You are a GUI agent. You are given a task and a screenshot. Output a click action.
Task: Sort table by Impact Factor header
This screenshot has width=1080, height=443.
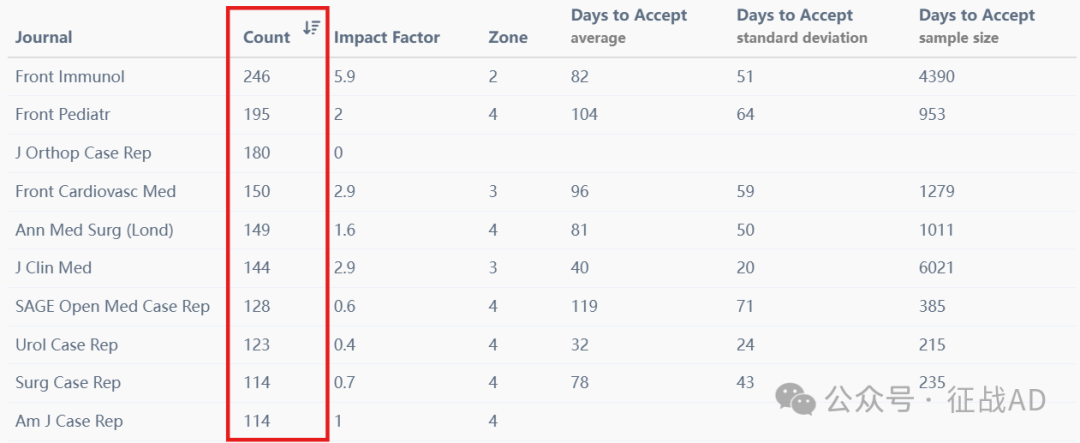[x=387, y=37]
